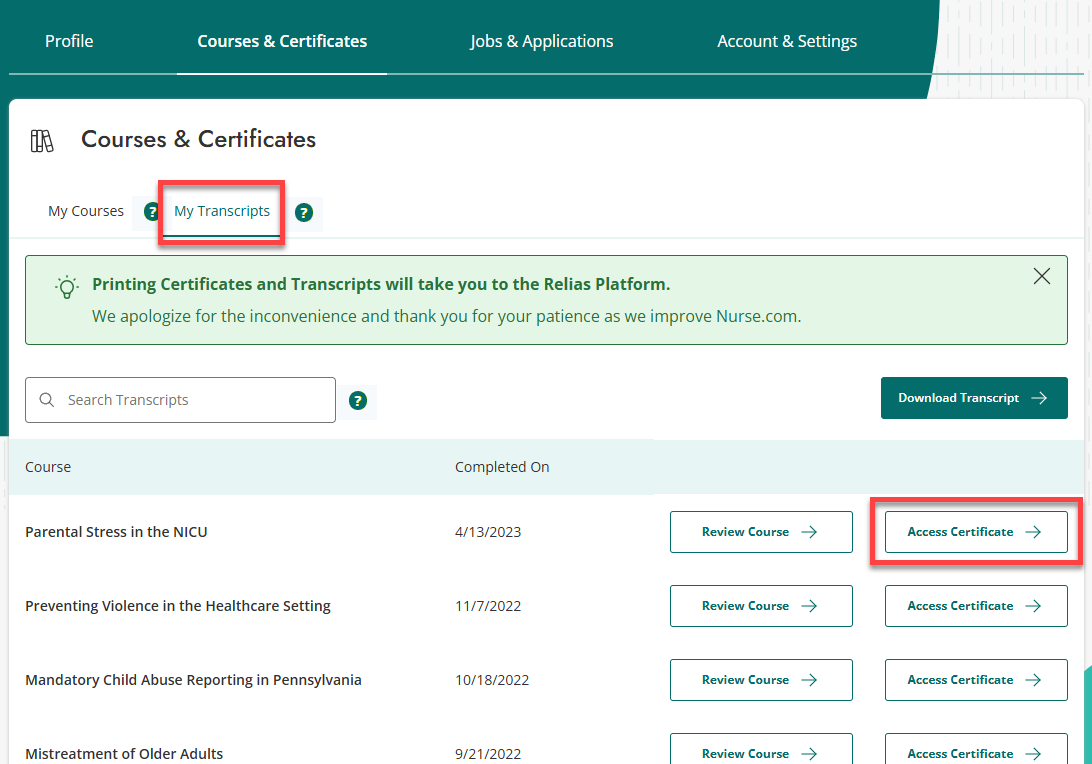Focus the Search Transcripts input field
The height and width of the screenshot is (764, 1092).
[180, 400]
